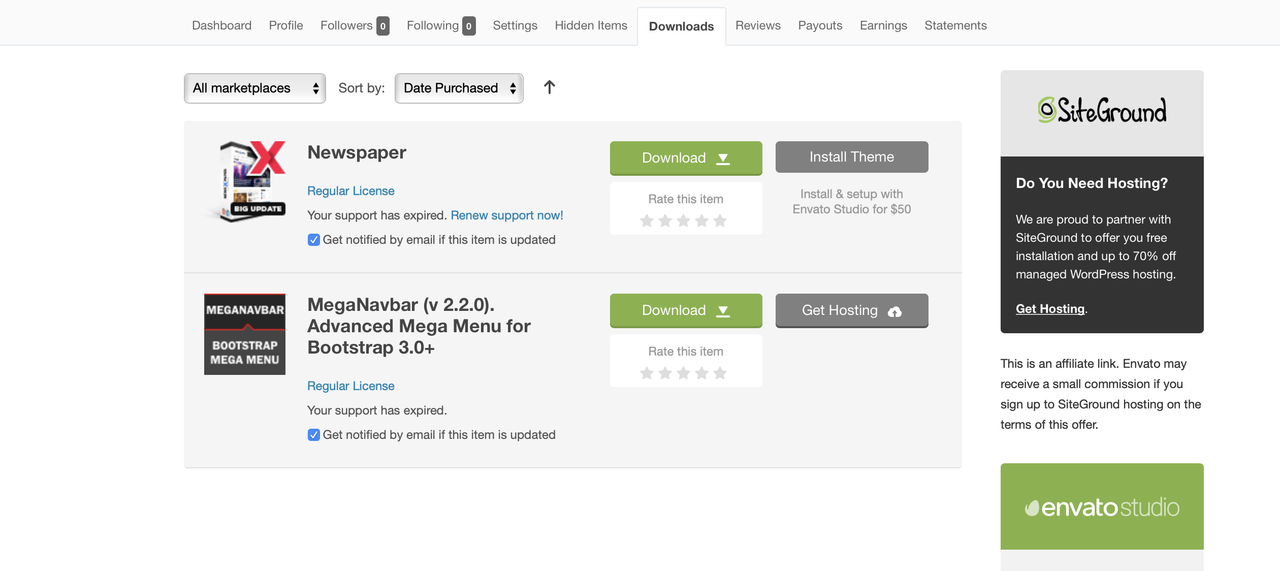The height and width of the screenshot is (571, 1280).
Task: Go to the Settings tab
Action: click(x=515, y=25)
